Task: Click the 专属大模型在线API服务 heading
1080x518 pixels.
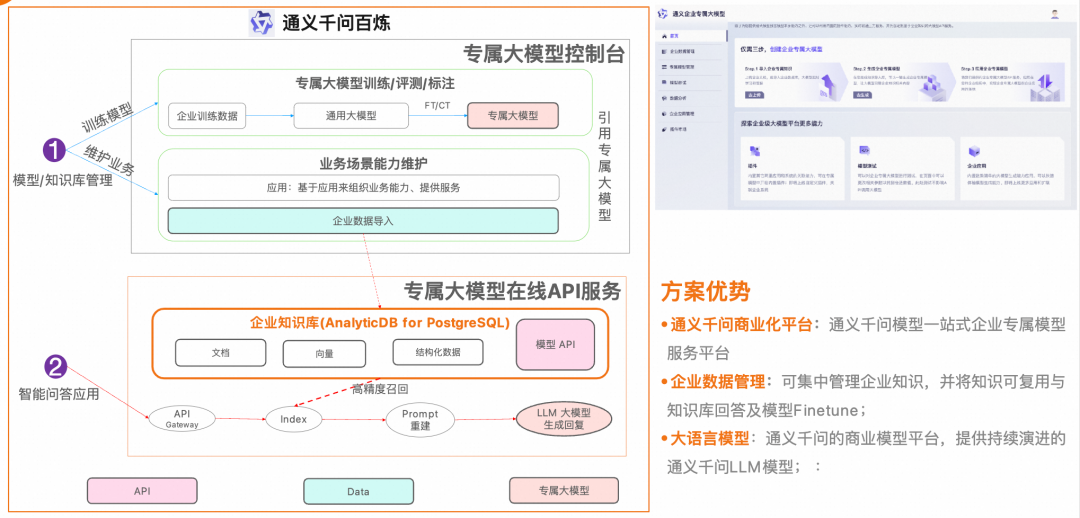Action: (512, 291)
